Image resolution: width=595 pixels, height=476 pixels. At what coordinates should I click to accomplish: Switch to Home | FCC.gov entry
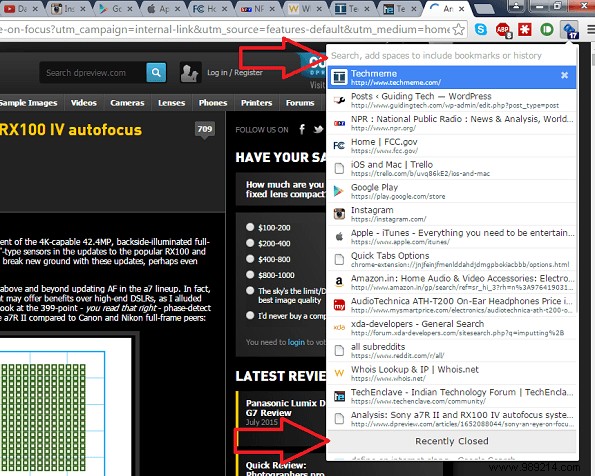click(452, 146)
